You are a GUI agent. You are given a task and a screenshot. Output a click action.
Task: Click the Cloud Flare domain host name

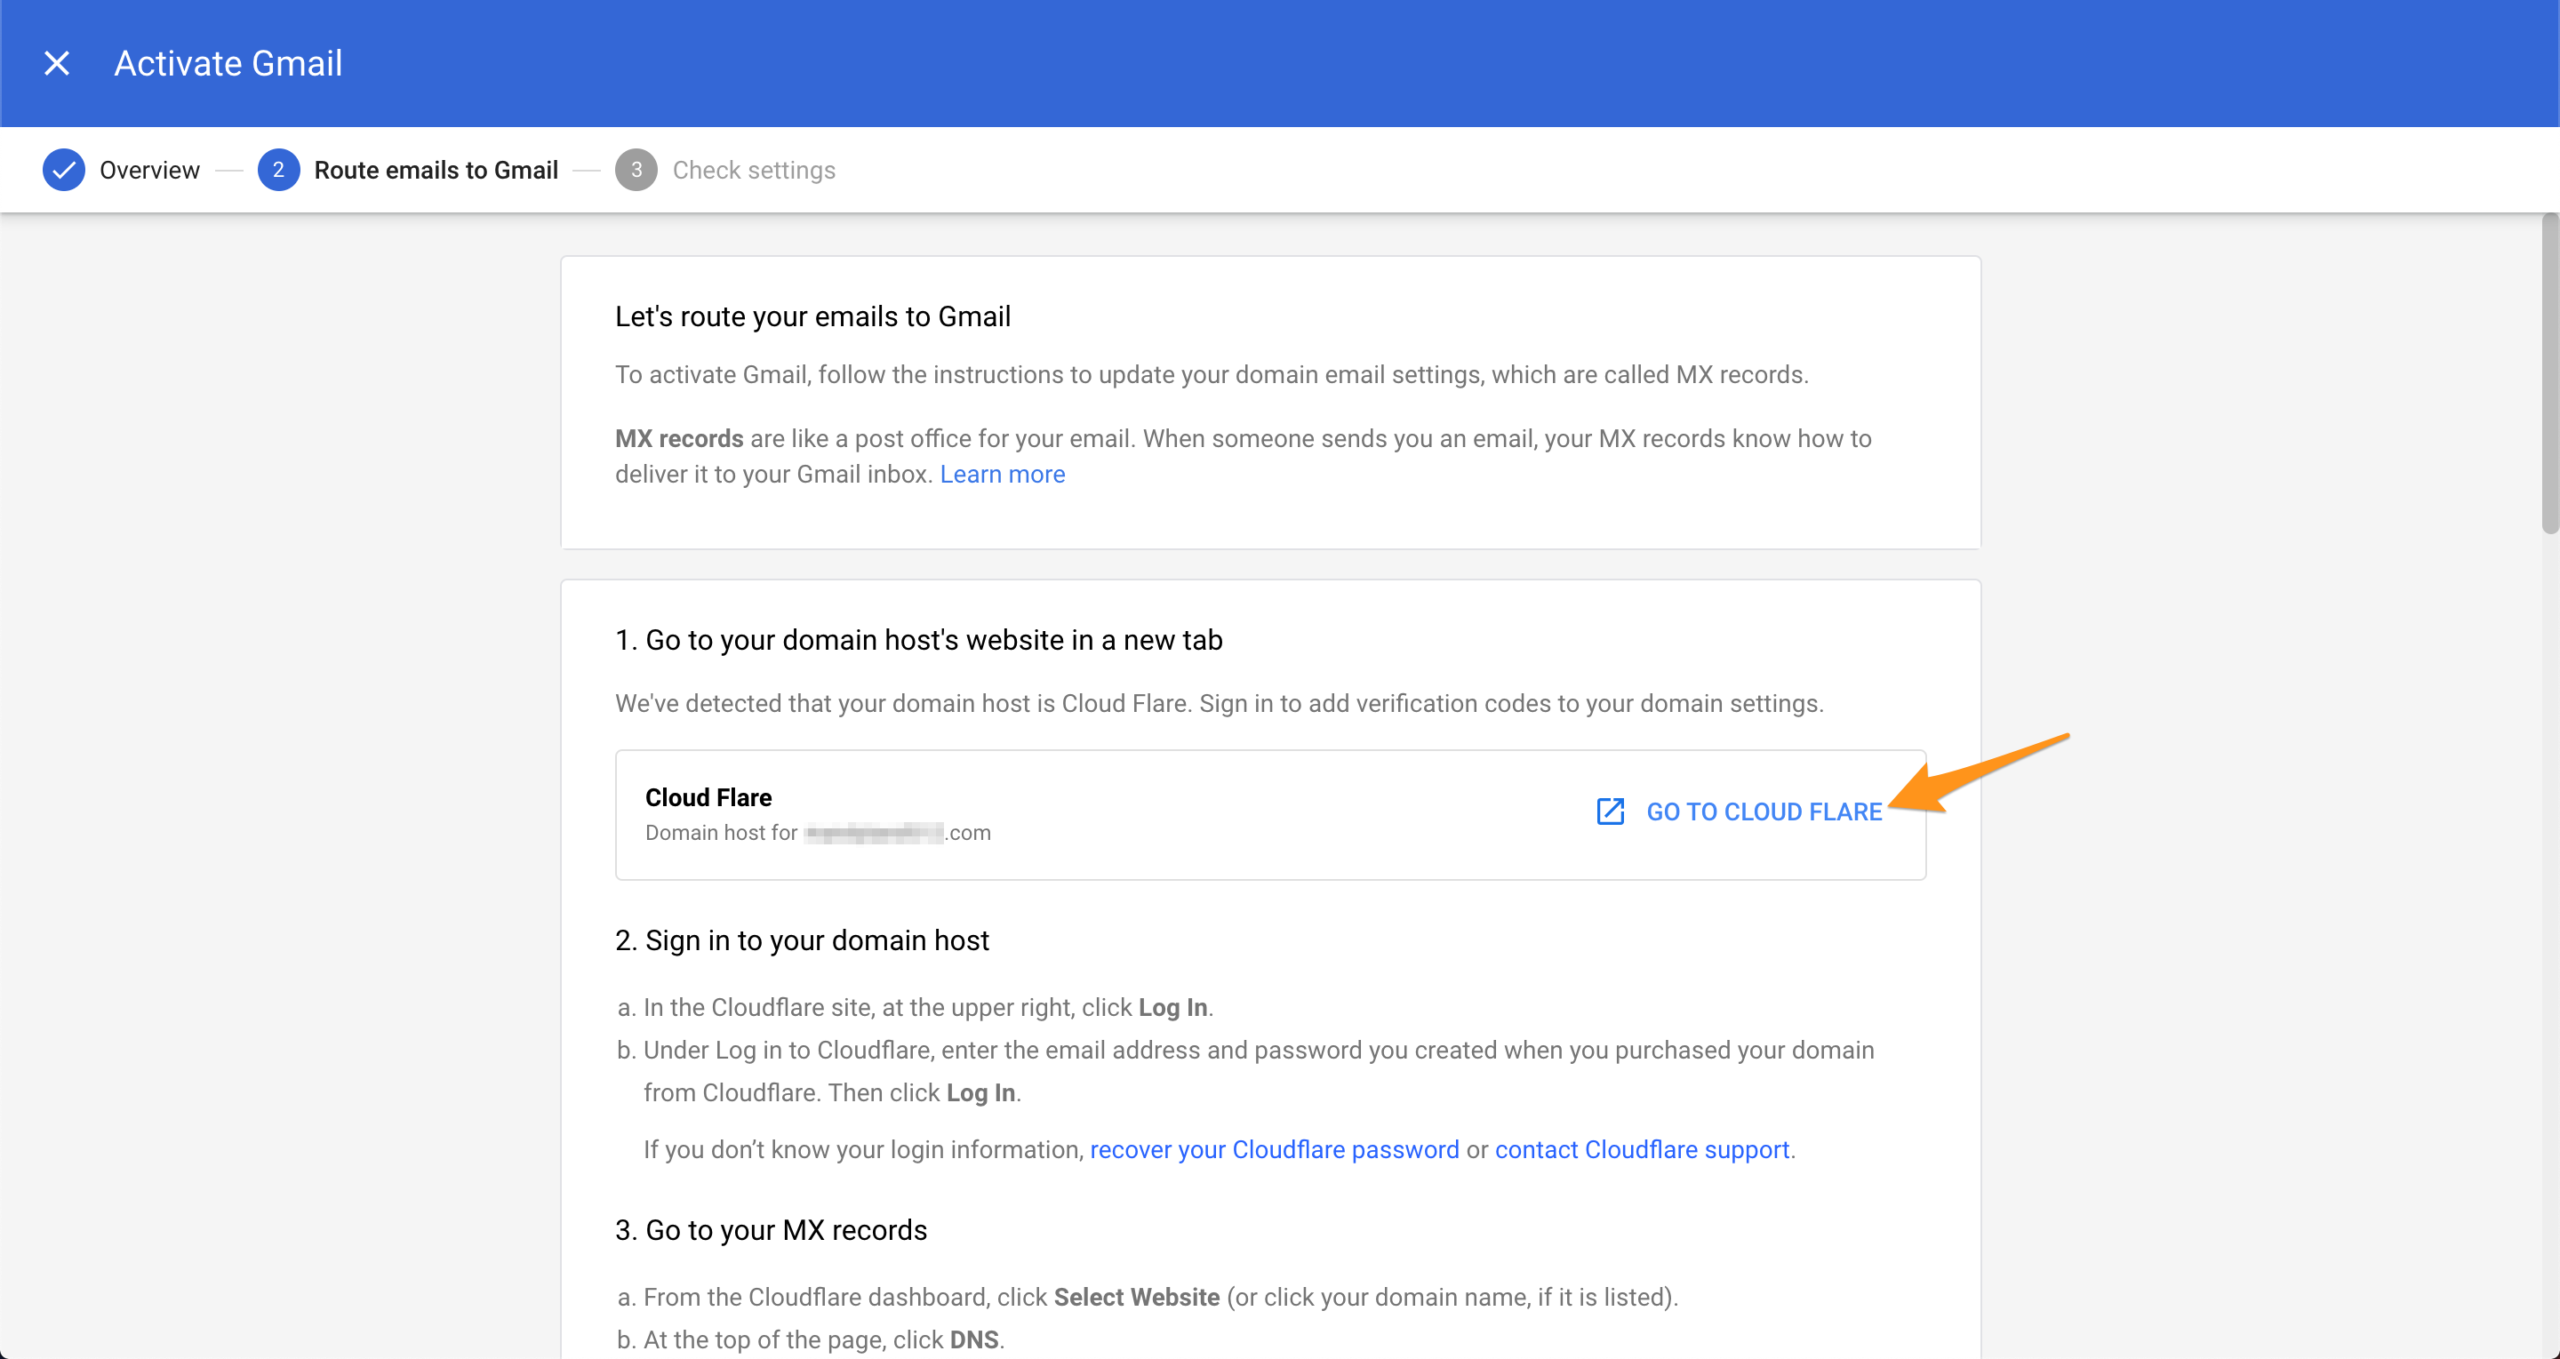708,797
